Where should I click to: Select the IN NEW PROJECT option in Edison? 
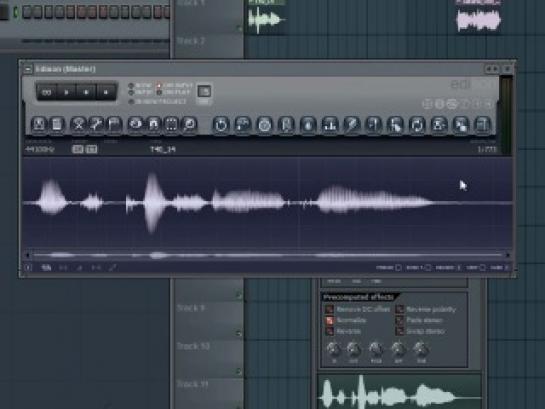pos(157,102)
